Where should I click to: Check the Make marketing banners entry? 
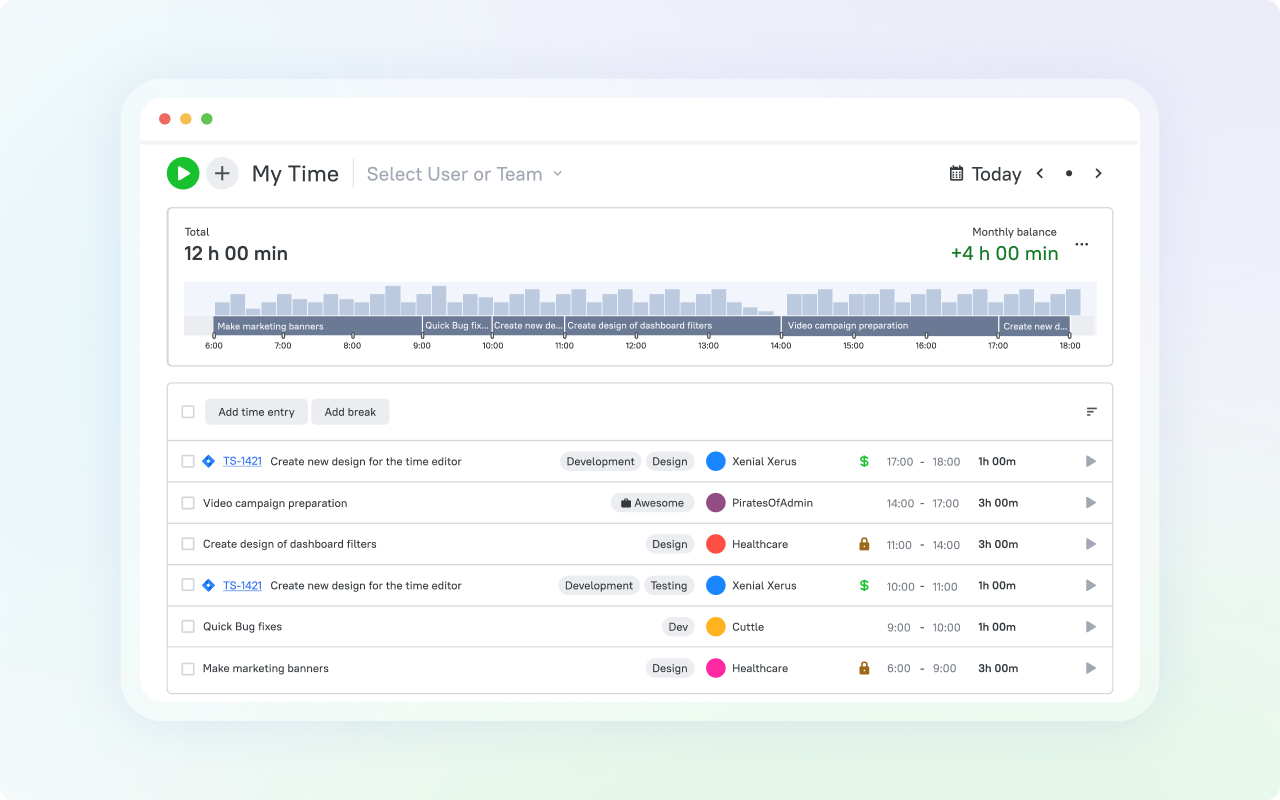click(188, 668)
